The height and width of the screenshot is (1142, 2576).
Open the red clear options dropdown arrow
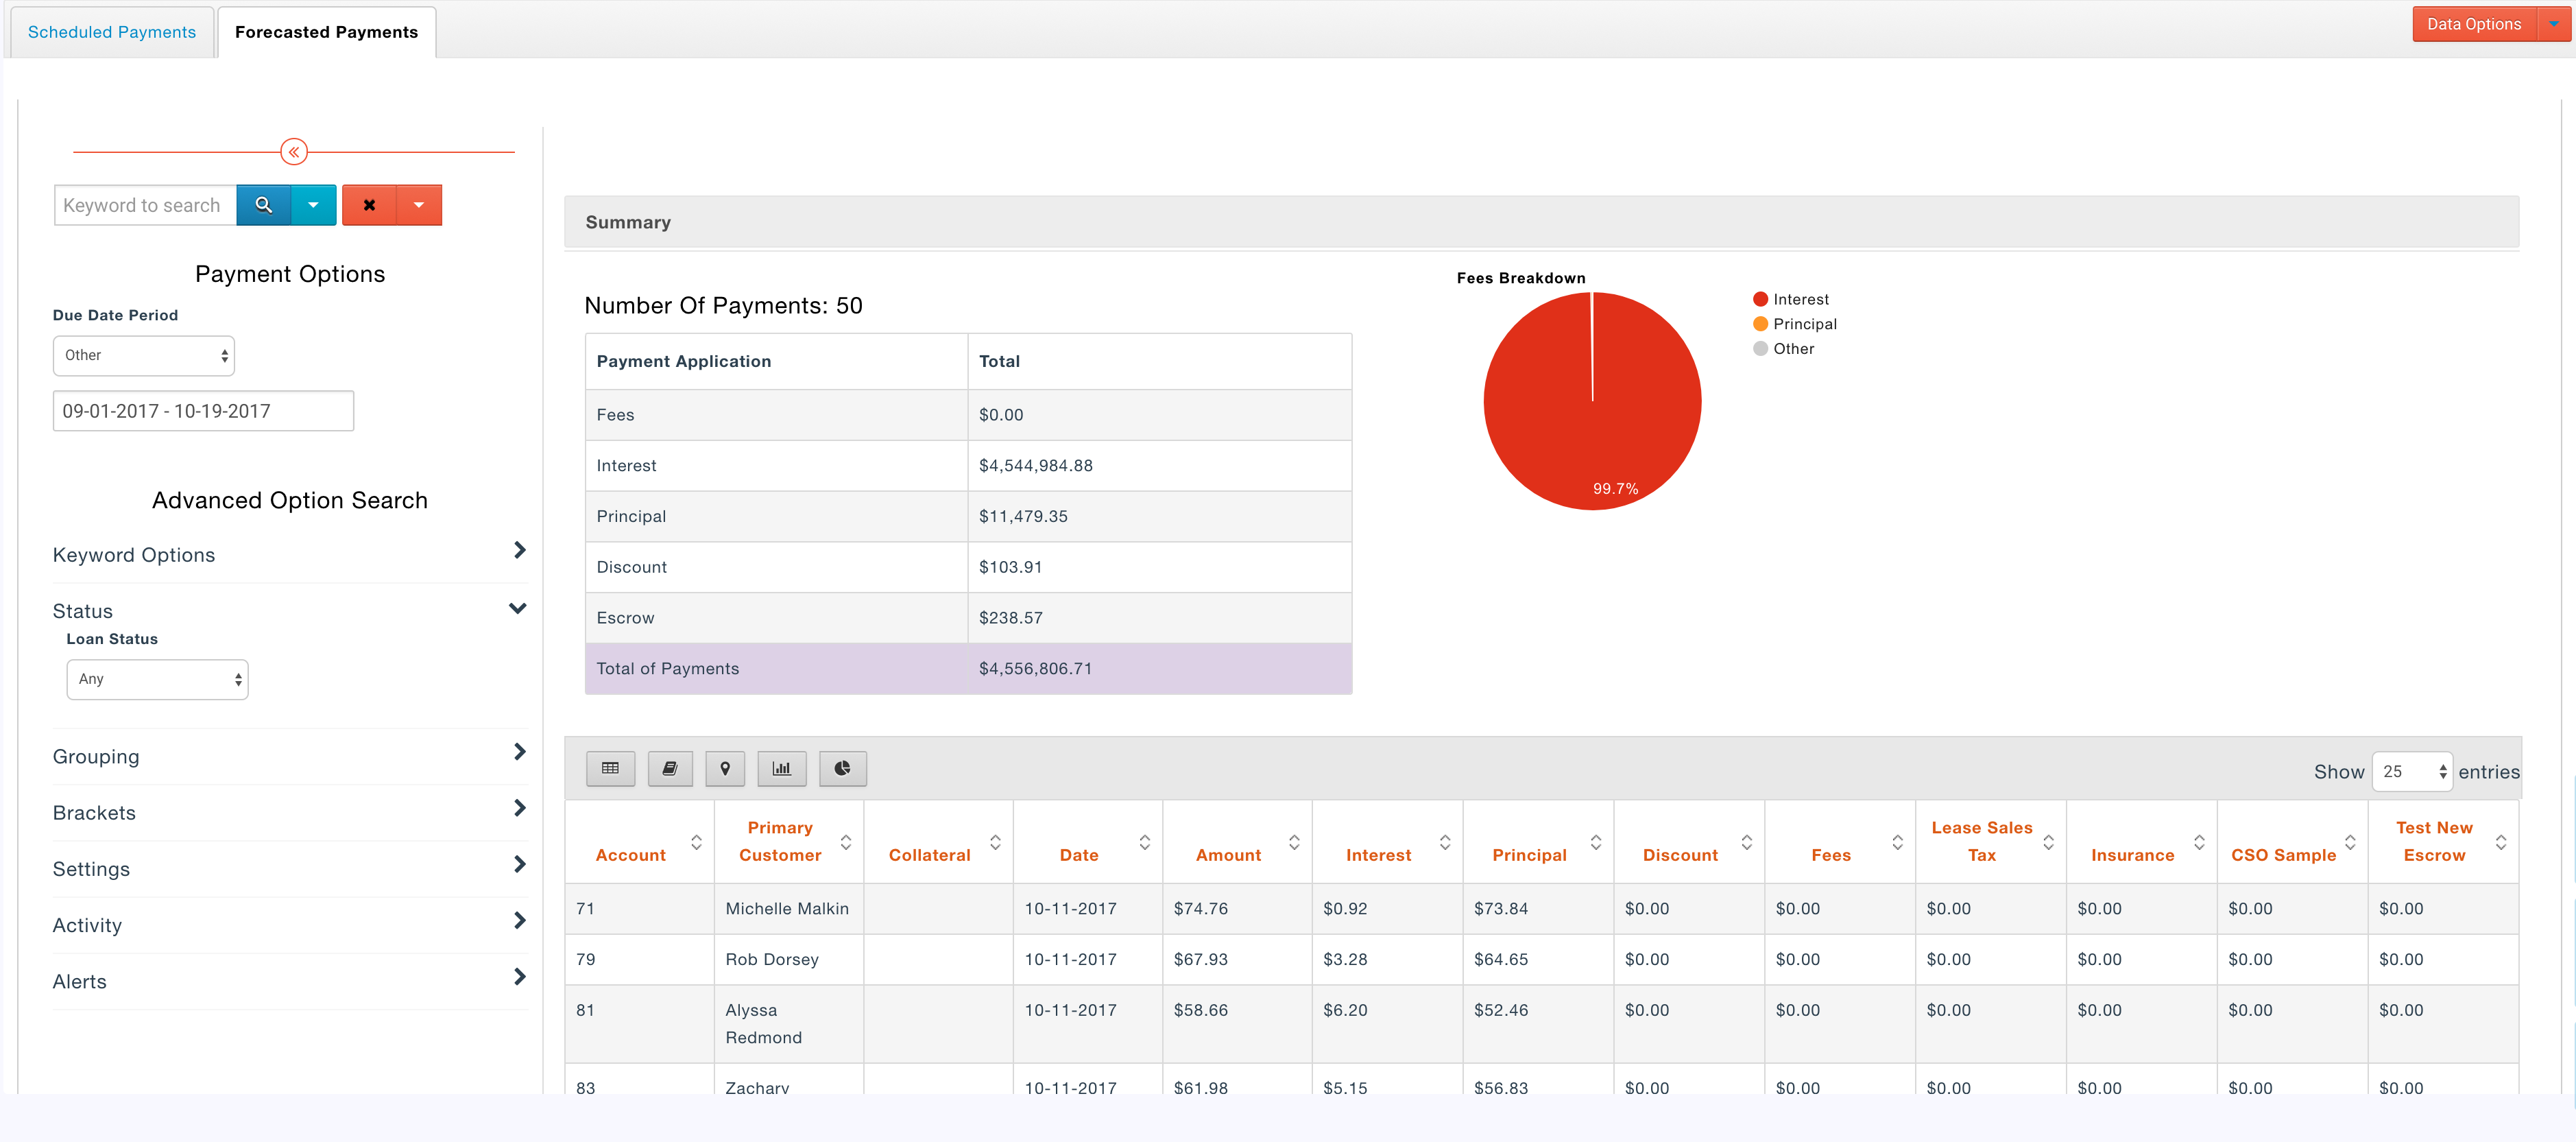(x=419, y=205)
